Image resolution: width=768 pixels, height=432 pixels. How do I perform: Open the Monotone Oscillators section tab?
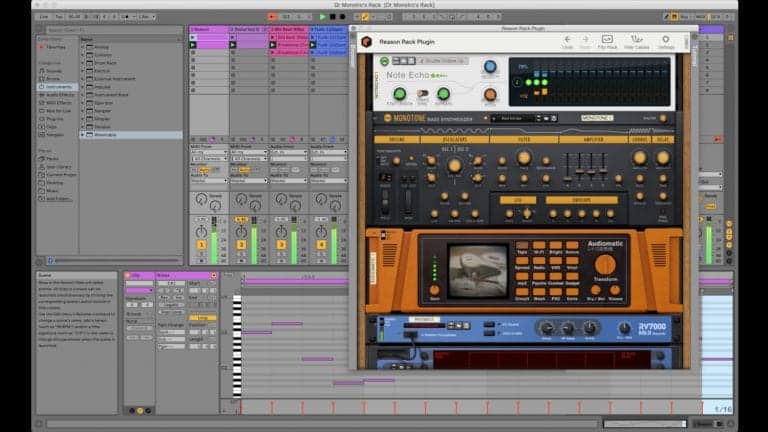[454, 140]
